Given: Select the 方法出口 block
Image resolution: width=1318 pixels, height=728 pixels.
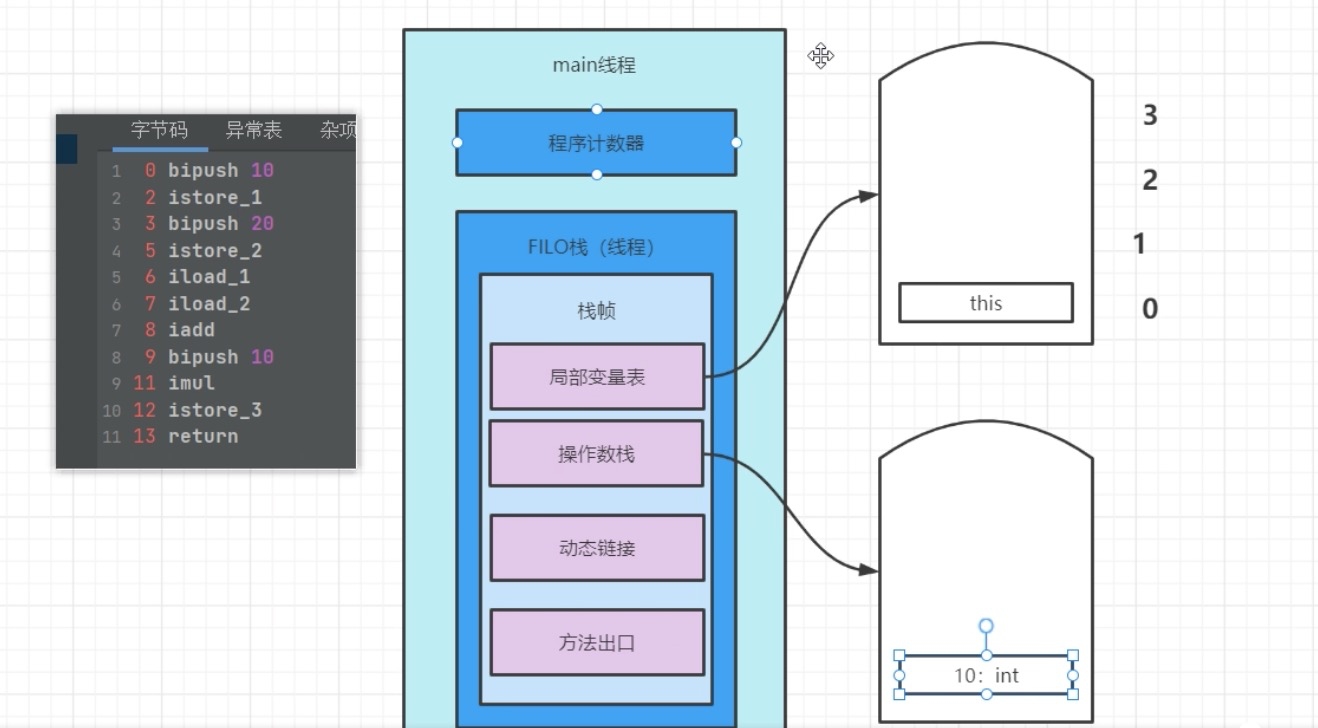Looking at the screenshot, I should [597, 642].
